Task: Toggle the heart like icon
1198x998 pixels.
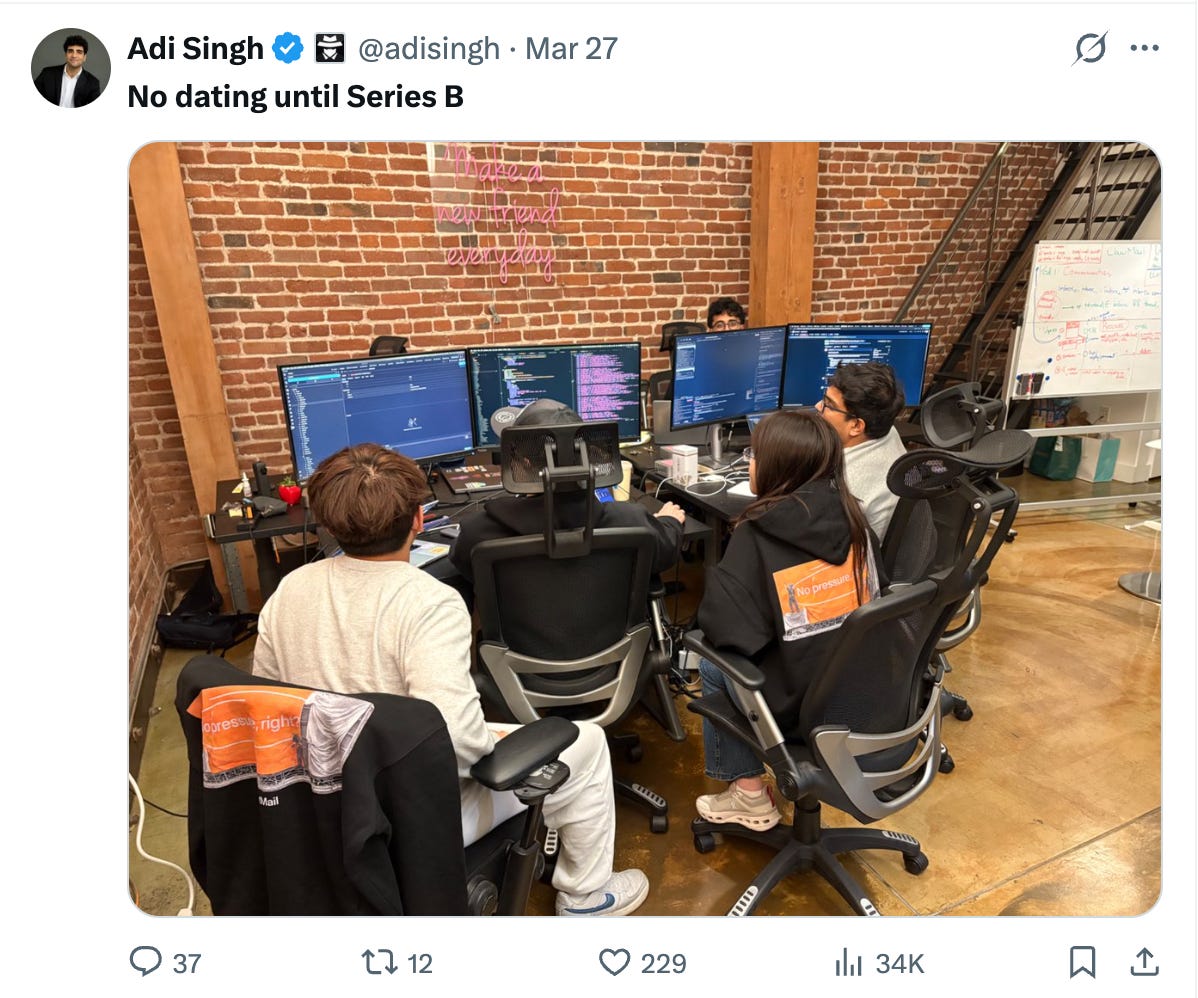Action: [614, 961]
